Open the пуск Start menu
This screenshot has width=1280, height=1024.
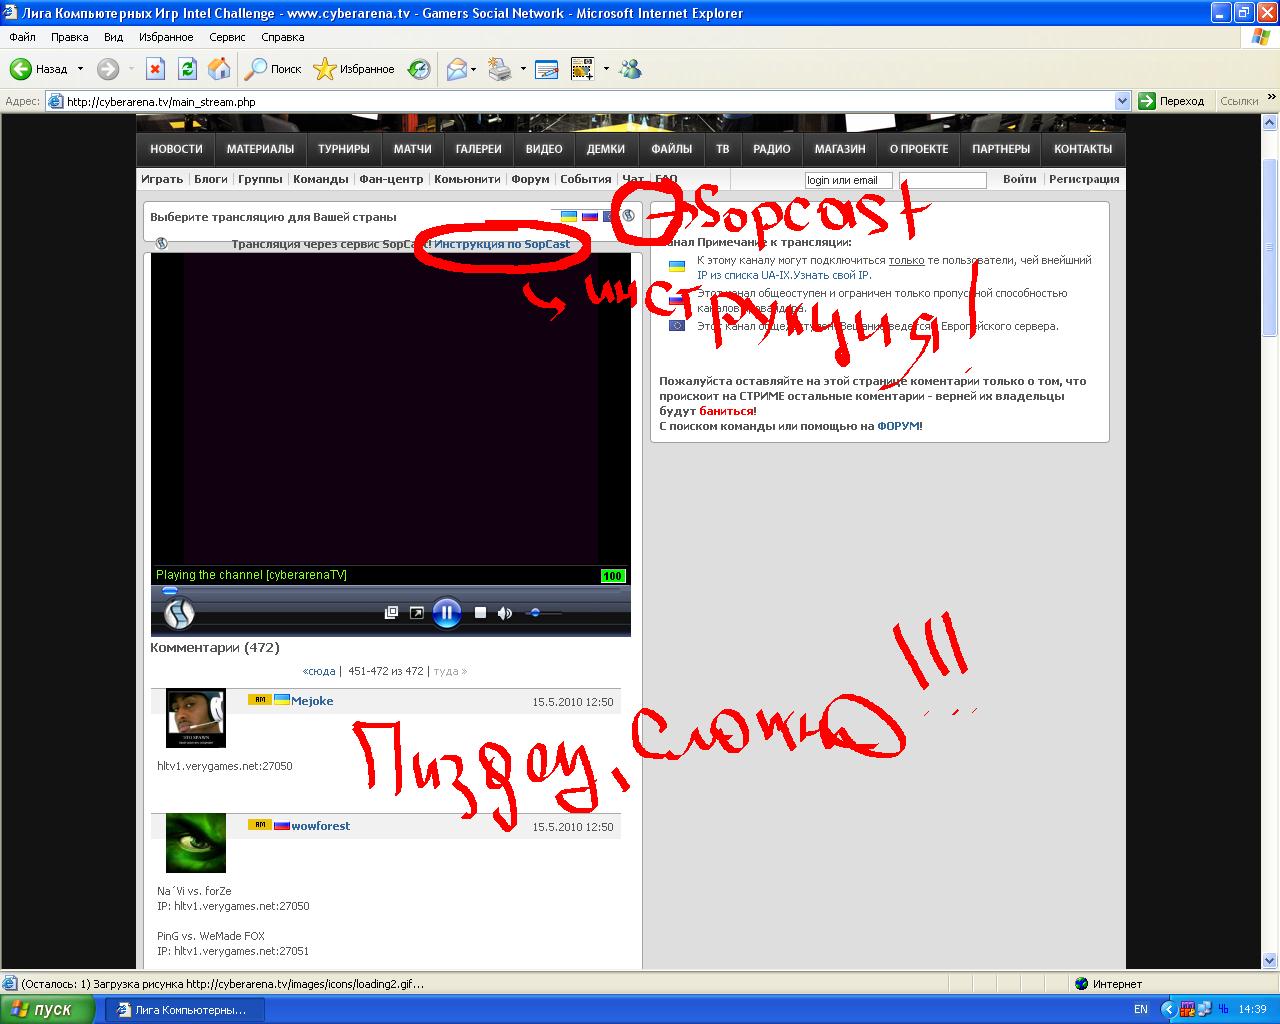[x=47, y=1009]
